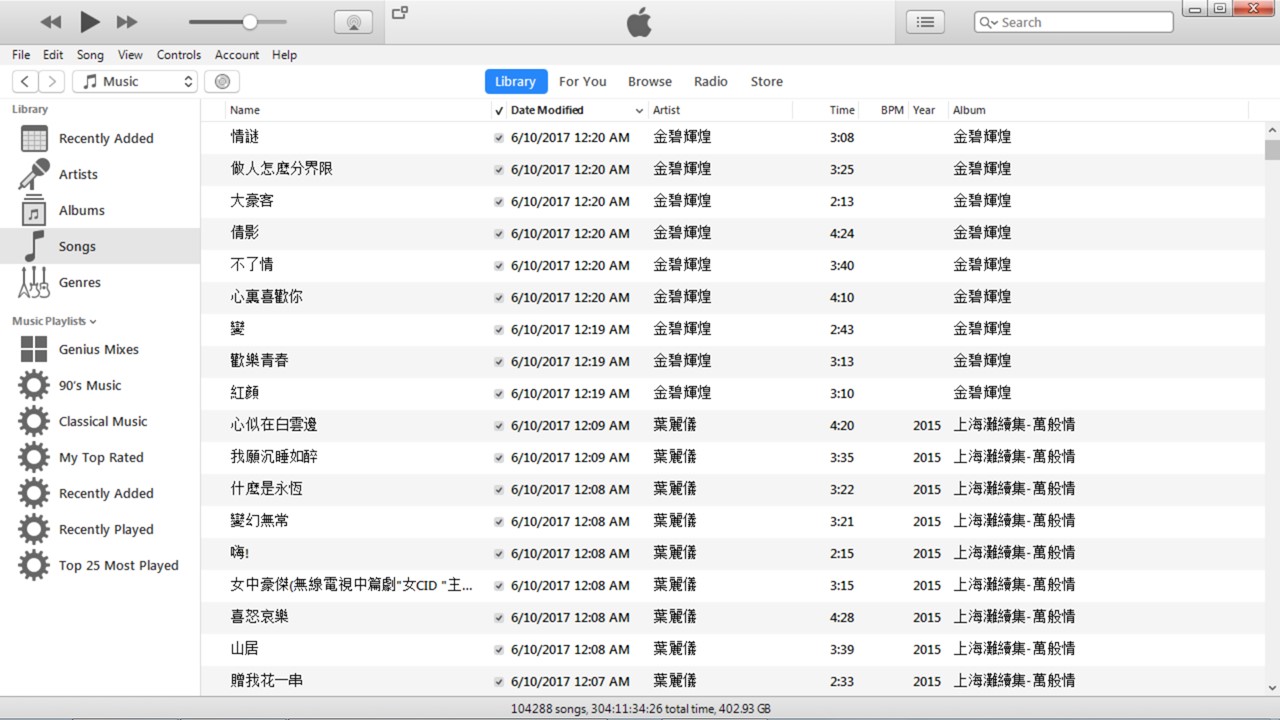The image size is (1280, 720).
Task: Uncheck the song 心裏喜歡你
Action: [x=499, y=298]
